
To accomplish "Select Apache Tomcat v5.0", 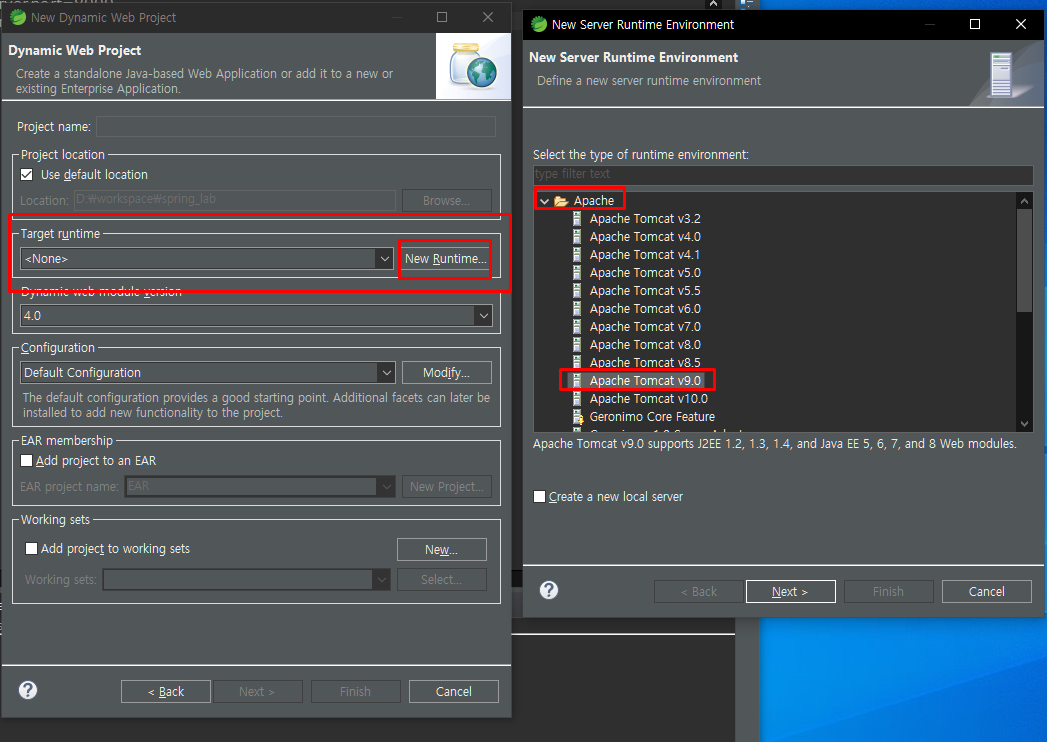I will [x=645, y=272].
